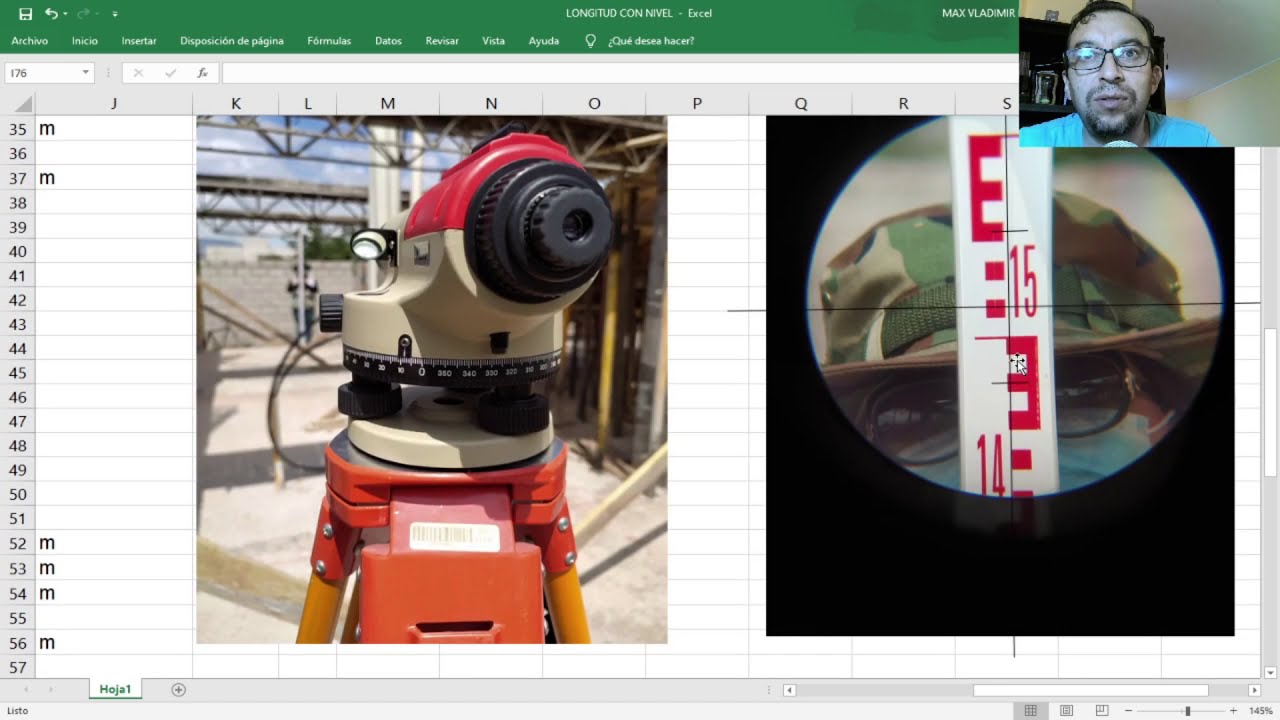
Task: Click the Cancel (X) formula bar icon
Action: click(x=138, y=72)
